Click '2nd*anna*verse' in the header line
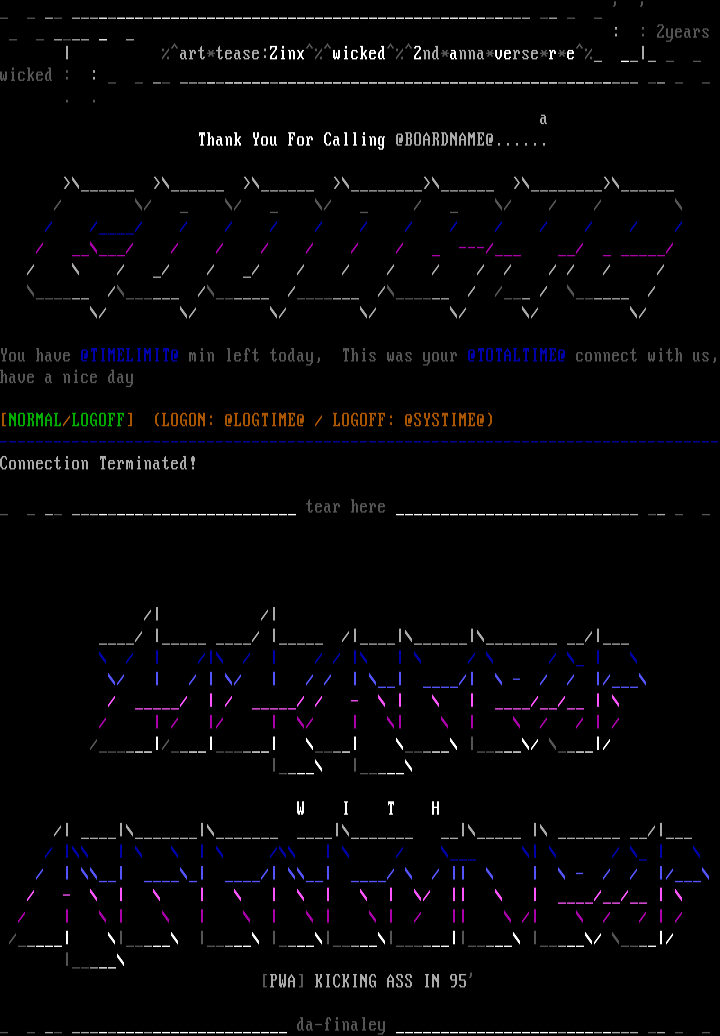The image size is (720, 1036). click(475, 54)
